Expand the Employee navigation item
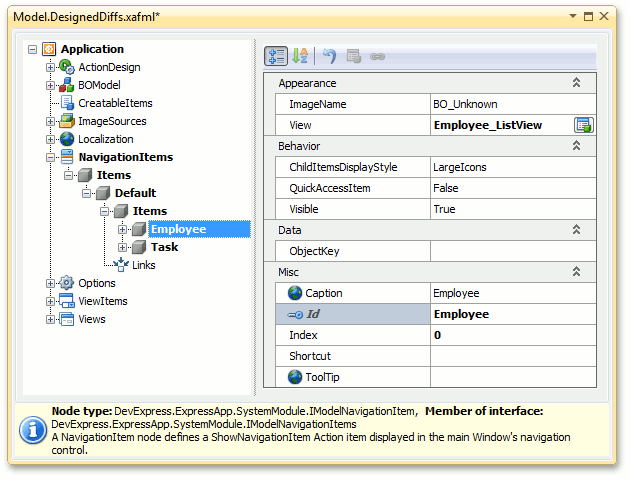The height and width of the screenshot is (480, 630). 123,229
